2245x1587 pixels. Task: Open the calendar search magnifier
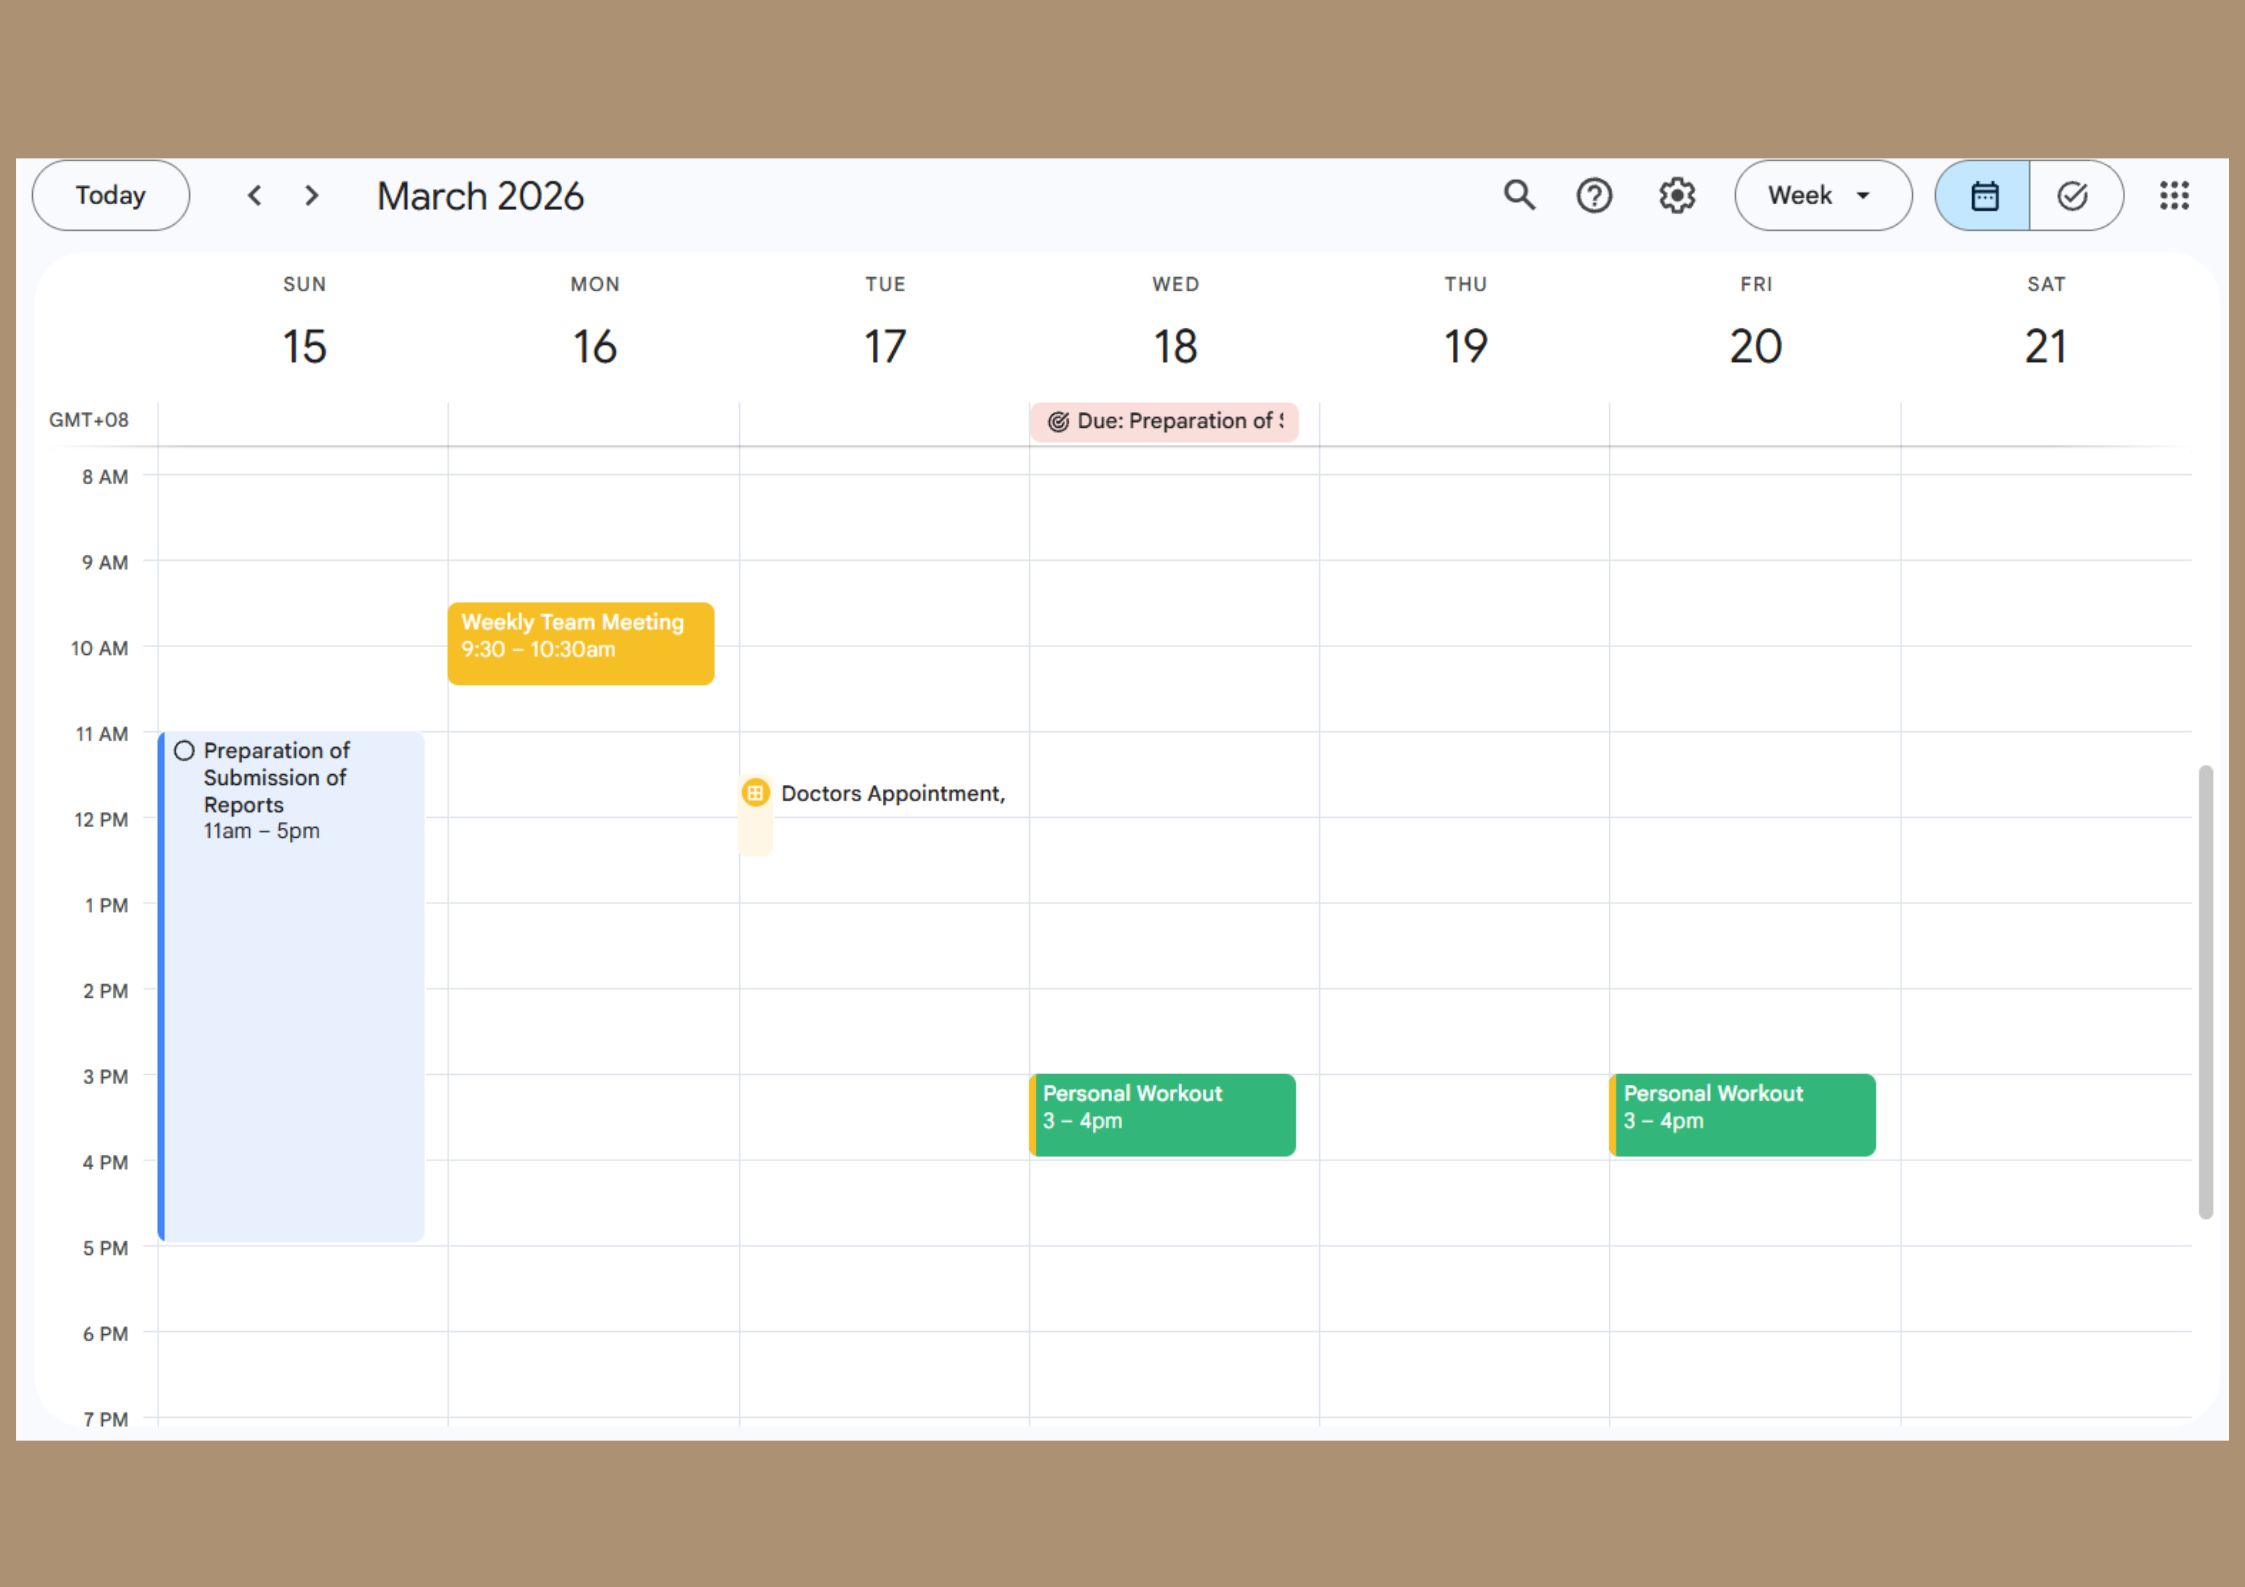click(x=1519, y=195)
